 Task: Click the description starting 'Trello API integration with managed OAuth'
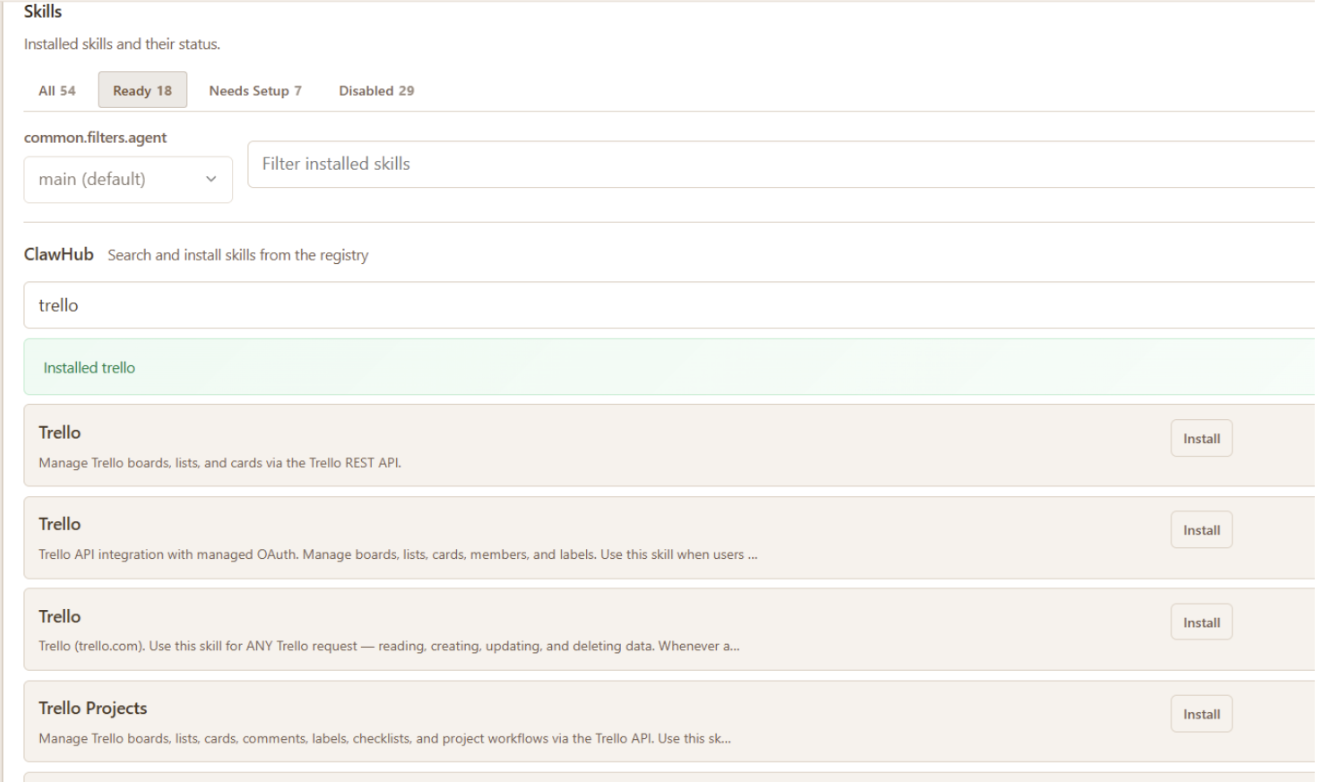[x=397, y=554]
